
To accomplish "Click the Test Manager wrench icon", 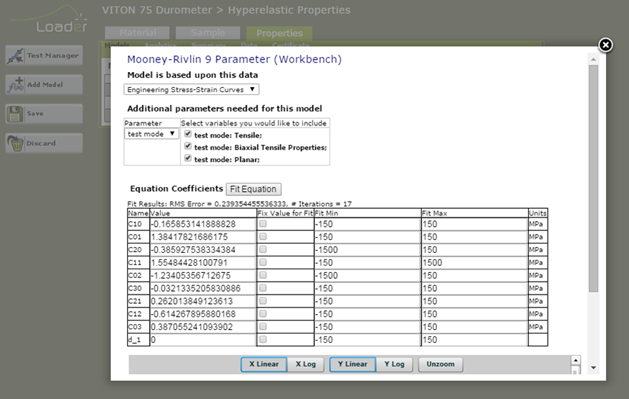I will pyautogui.click(x=15, y=56).
